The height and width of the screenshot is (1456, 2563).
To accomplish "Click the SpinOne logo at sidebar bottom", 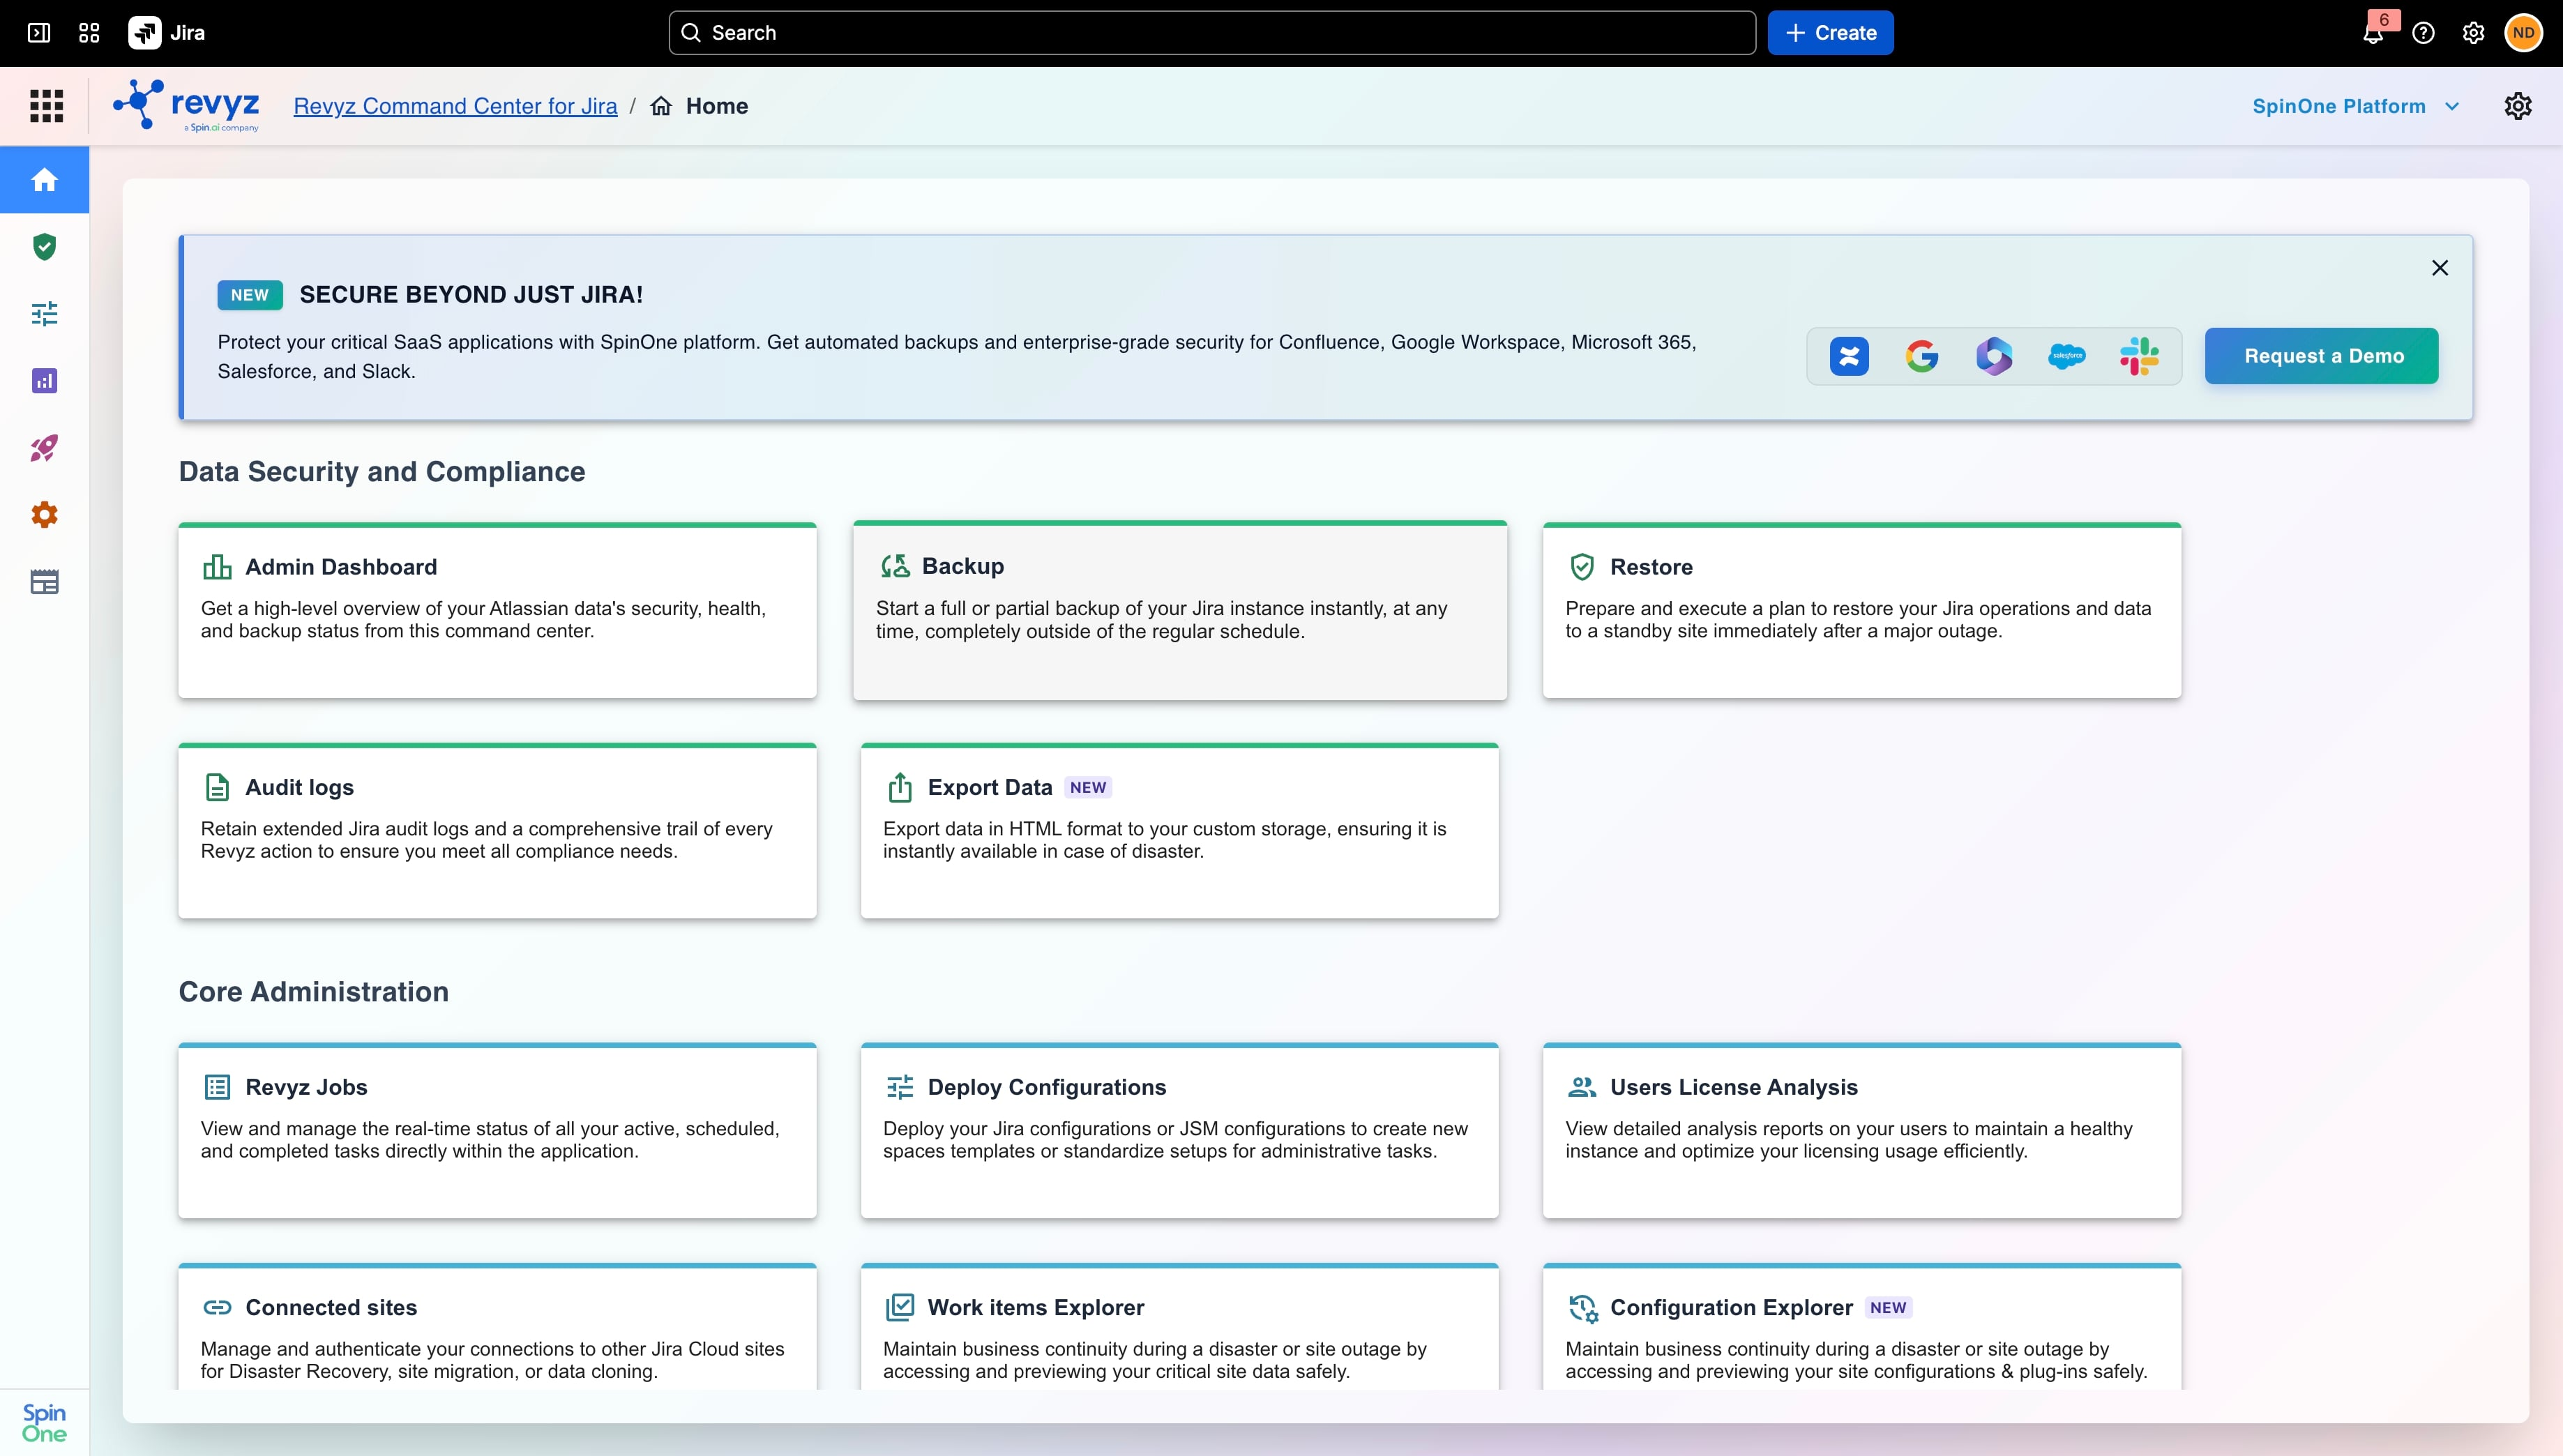I will tap(44, 1423).
